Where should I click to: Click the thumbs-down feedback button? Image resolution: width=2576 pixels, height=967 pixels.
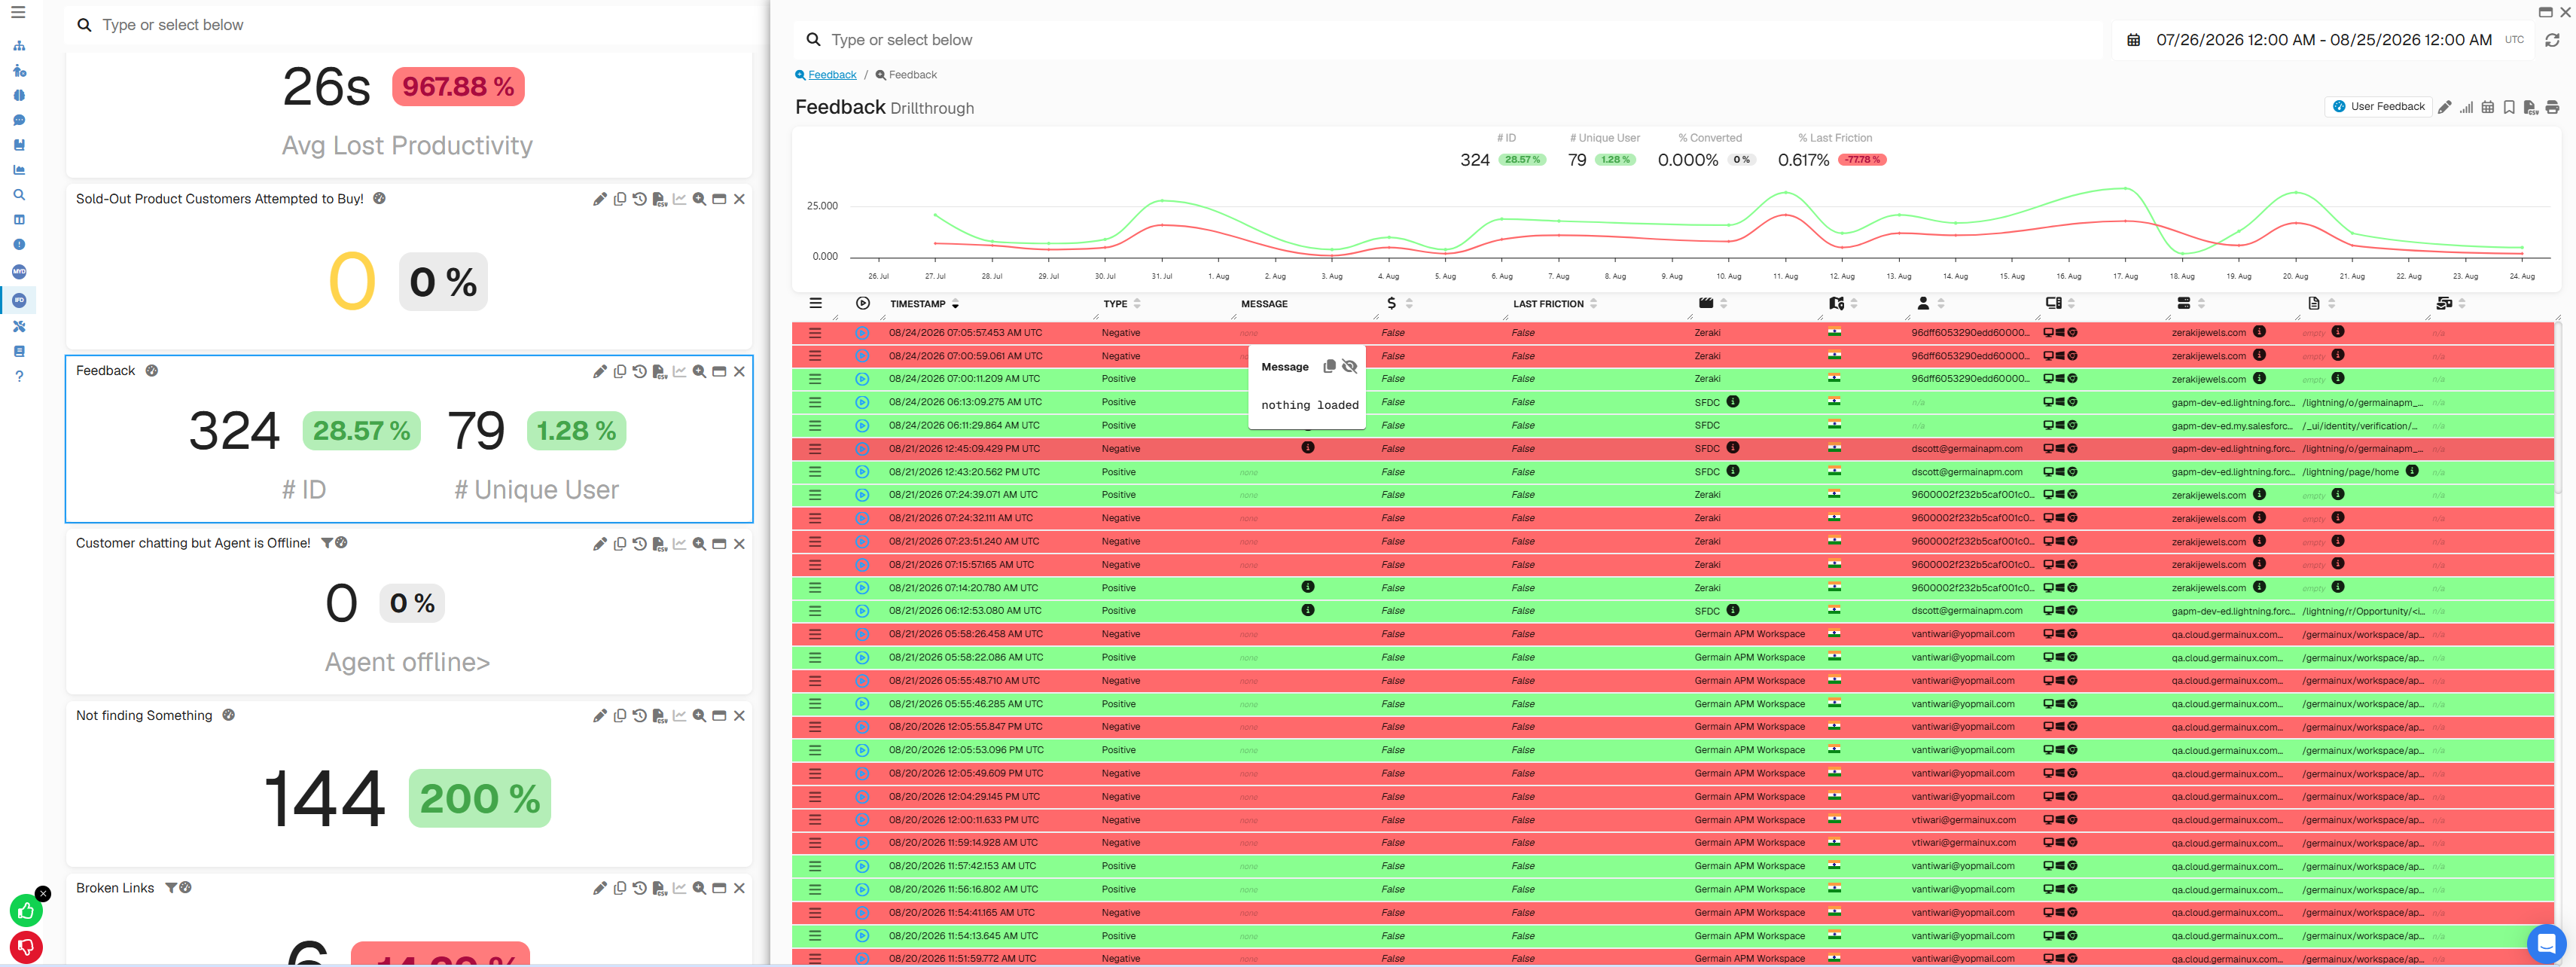(x=26, y=947)
